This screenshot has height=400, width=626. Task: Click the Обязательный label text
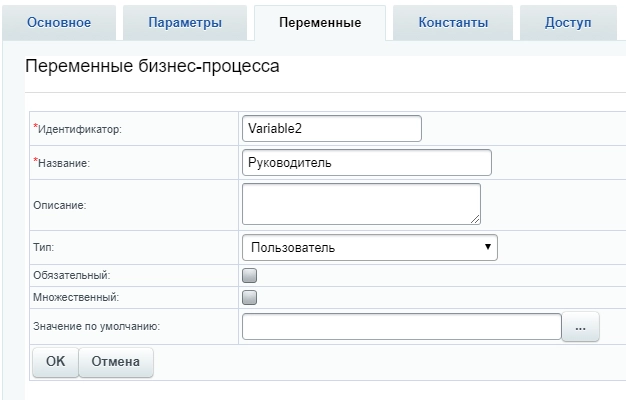point(72,274)
